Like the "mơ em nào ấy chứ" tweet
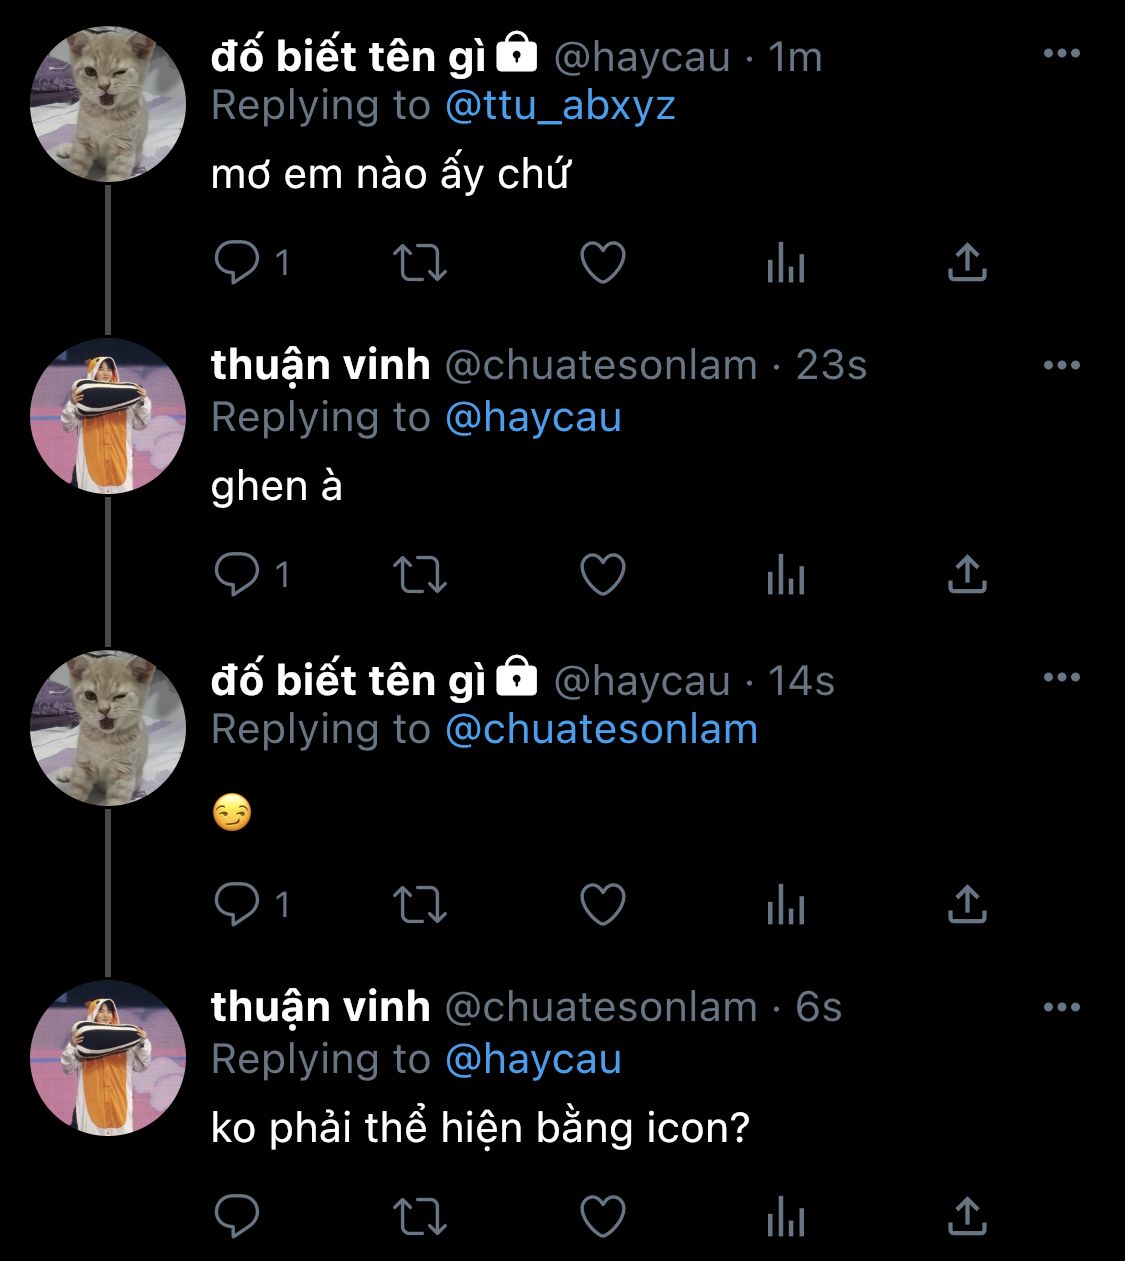This screenshot has width=1125, height=1261. 603,263
